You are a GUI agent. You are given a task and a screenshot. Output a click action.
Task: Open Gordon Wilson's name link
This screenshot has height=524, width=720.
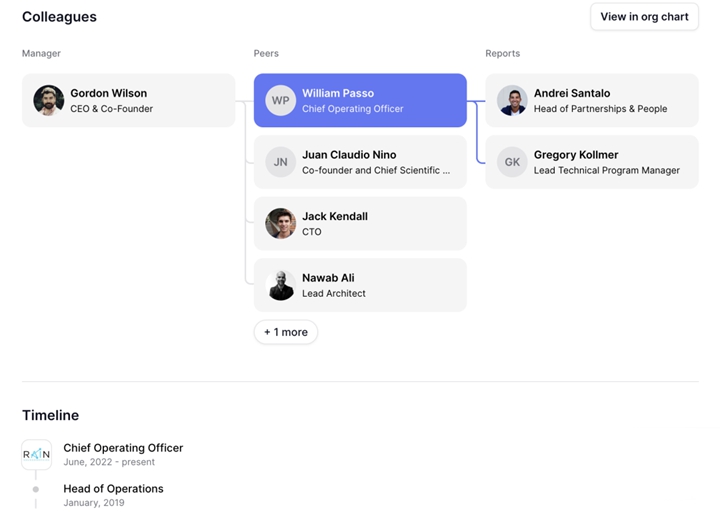click(x=109, y=93)
